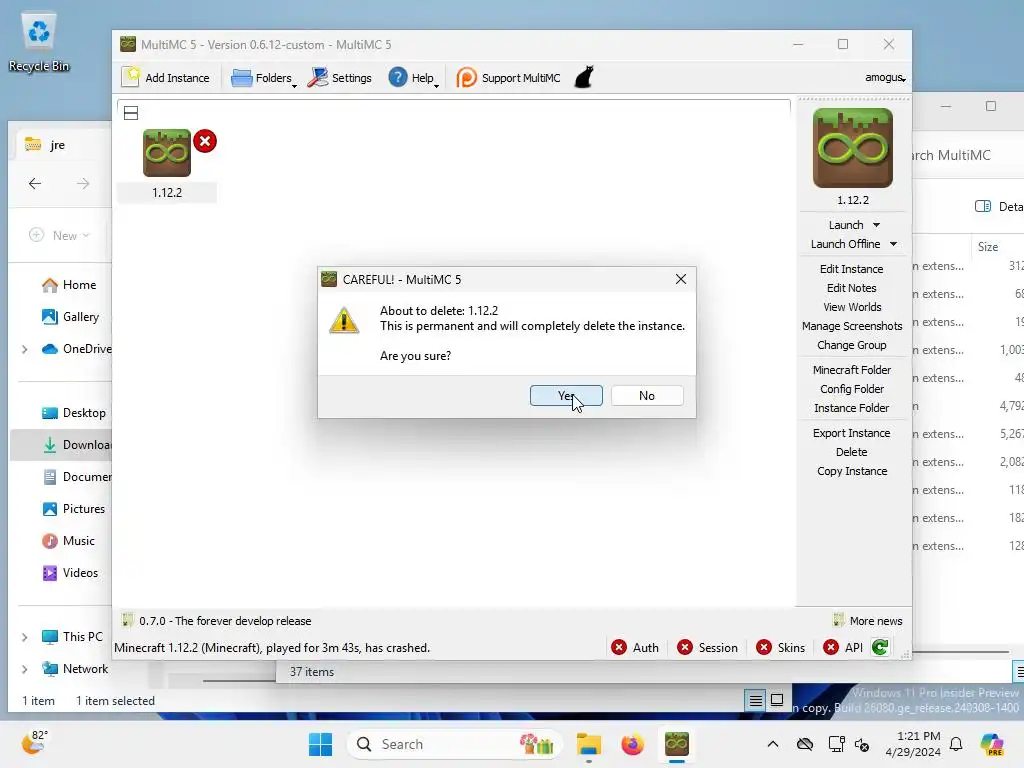Click the red crashed badge on instance
The height and width of the screenshot is (768, 1024).
point(205,141)
